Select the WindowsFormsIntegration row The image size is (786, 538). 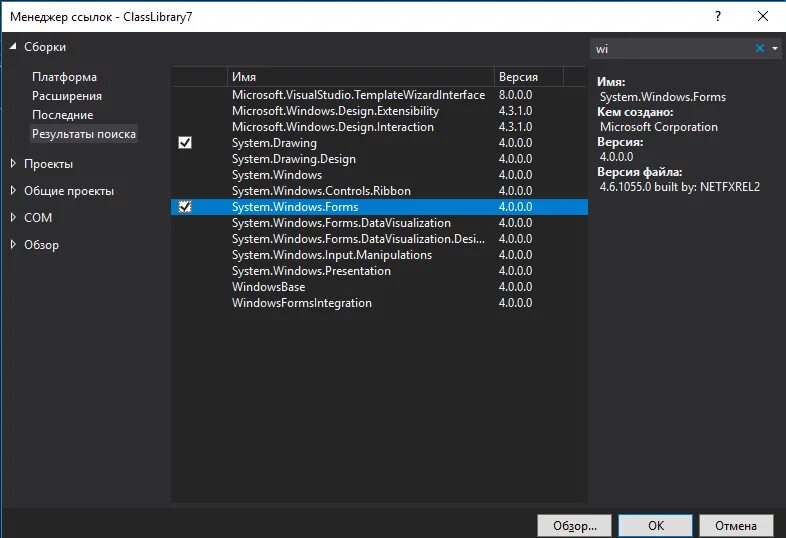(x=379, y=303)
